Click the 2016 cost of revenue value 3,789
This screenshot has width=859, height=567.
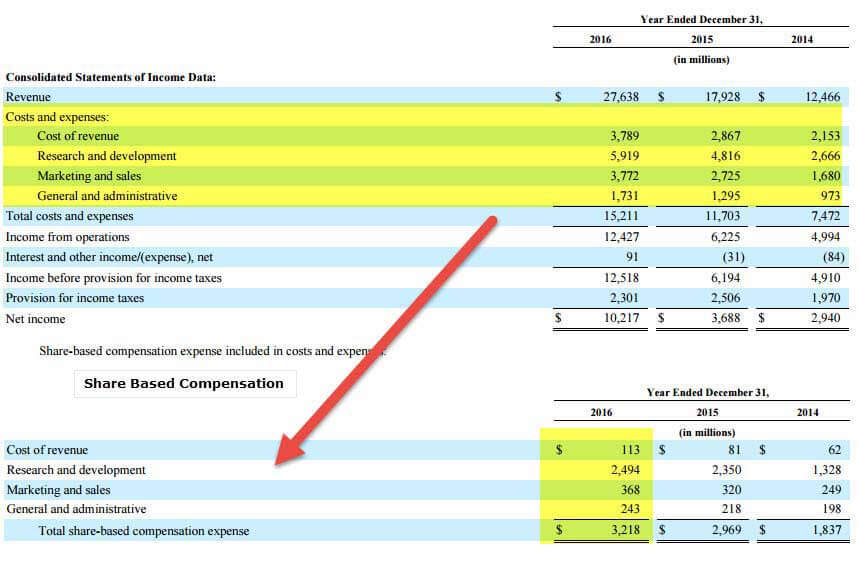pyautogui.click(x=625, y=136)
